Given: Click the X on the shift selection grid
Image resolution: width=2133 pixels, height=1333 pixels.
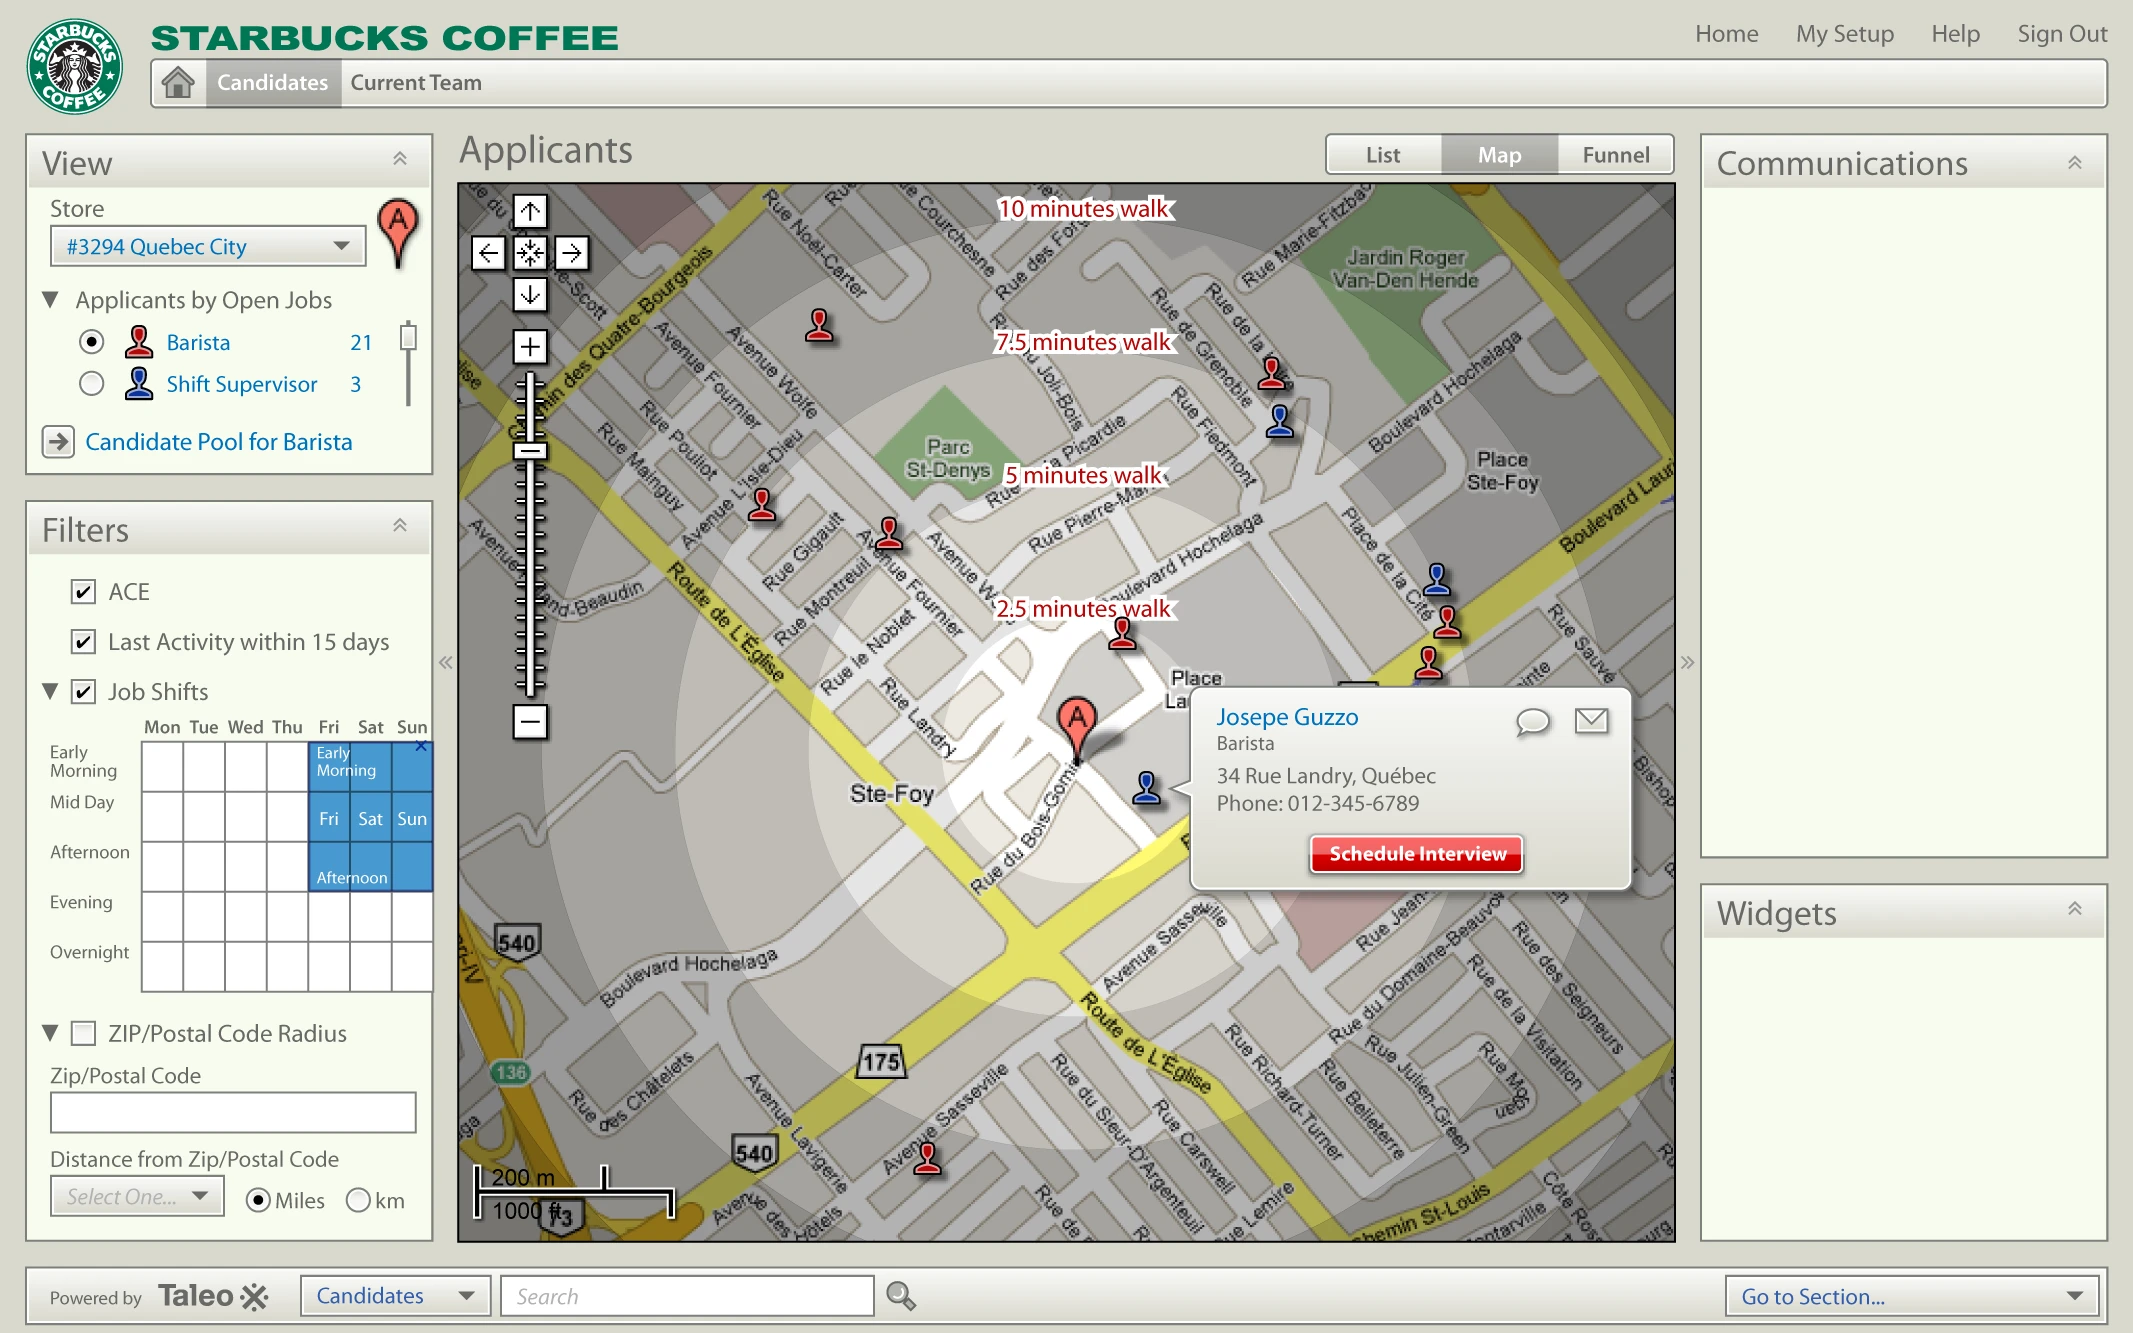Looking at the screenshot, I should pyautogui.click(x=421, y=746).
